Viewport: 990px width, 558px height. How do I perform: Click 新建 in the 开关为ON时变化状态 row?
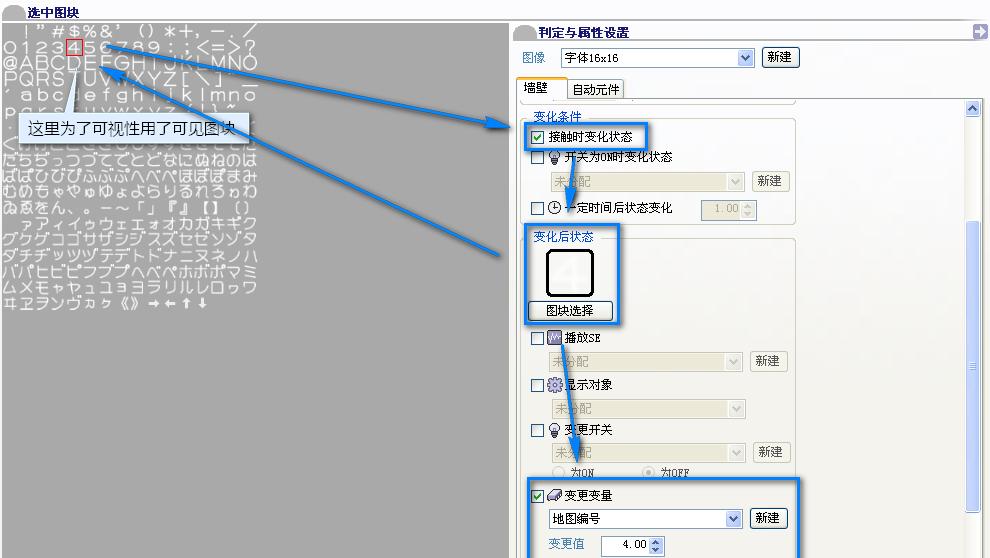[770, 181]
